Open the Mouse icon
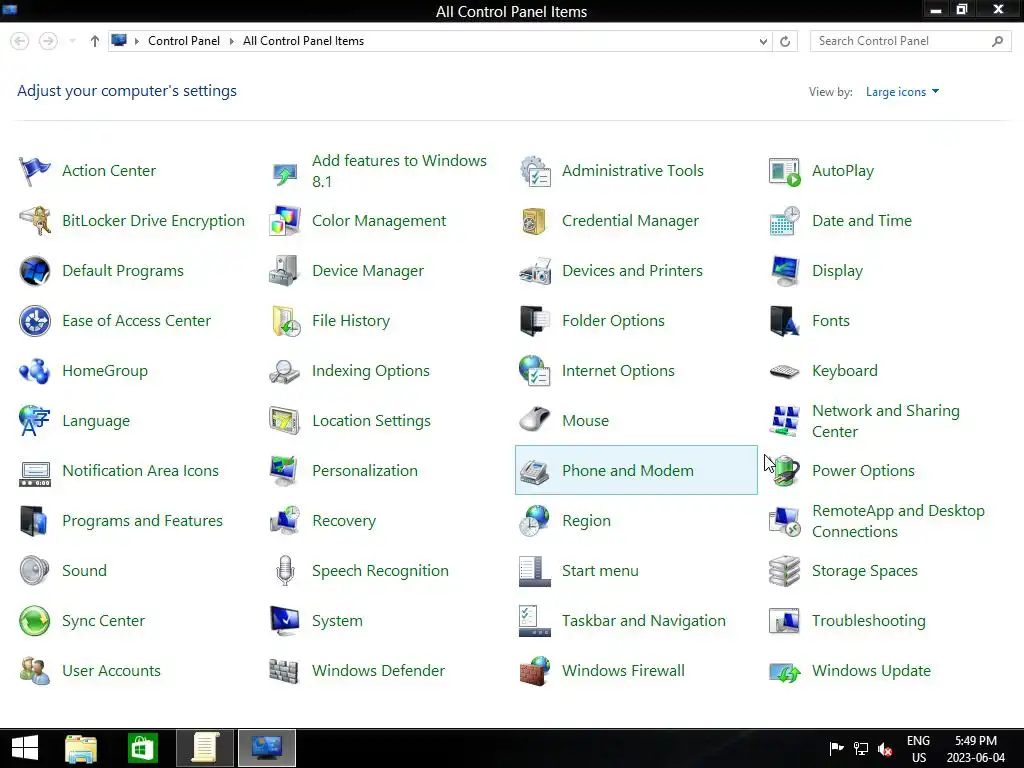Image resolution: width=1024 pixels, height=768 pixels. pos(535,421)
